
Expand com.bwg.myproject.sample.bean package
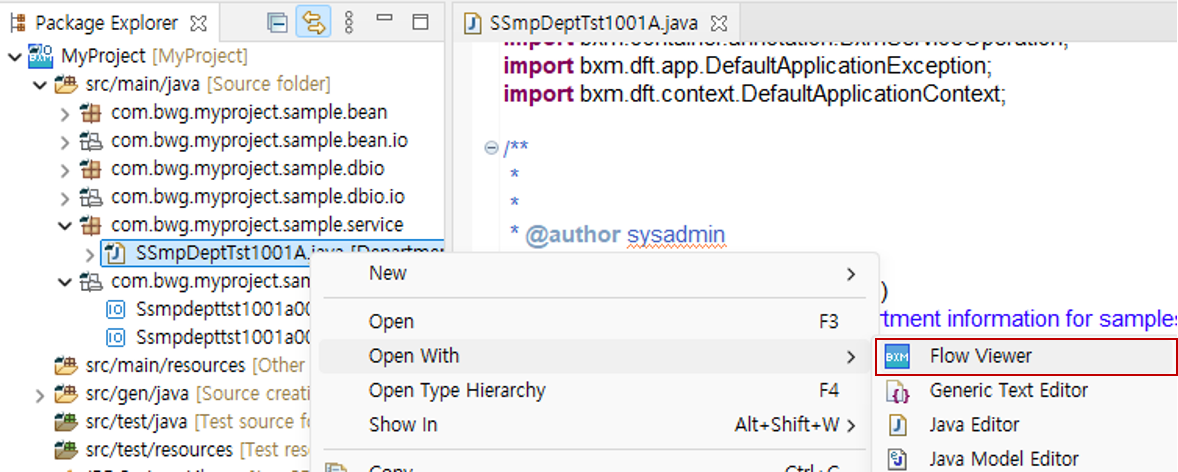pyautogui.click(x=65, y=114)
